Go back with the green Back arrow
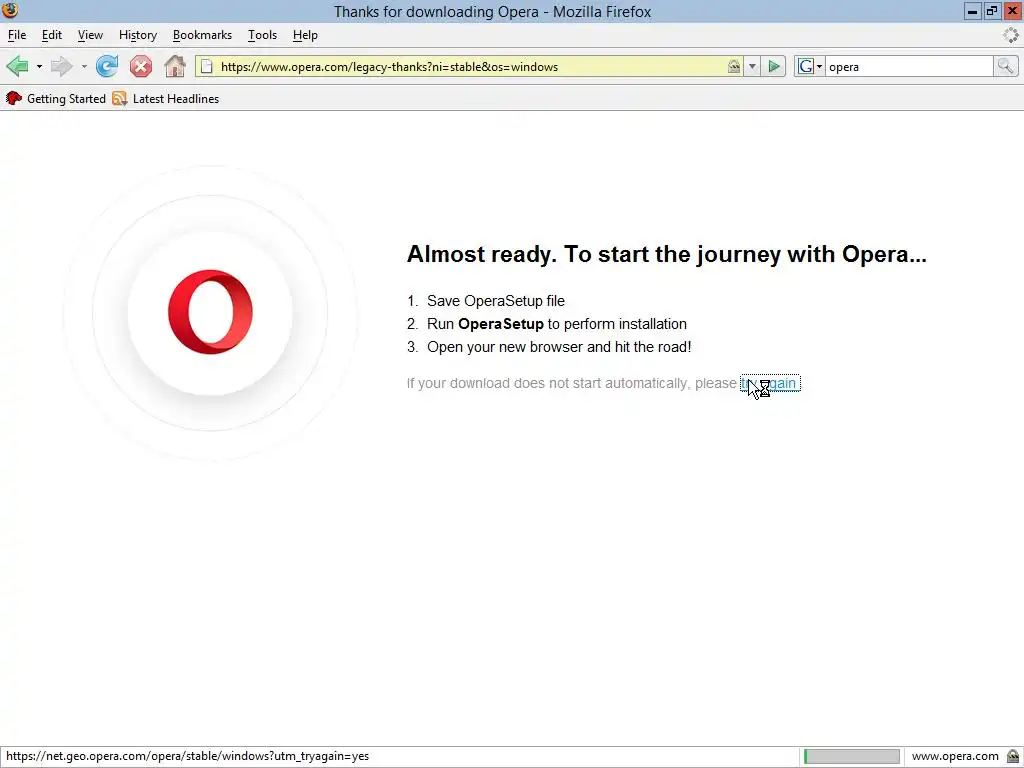Image resolution: width=1024 pixels, height=768 pixels. point(18,66)
